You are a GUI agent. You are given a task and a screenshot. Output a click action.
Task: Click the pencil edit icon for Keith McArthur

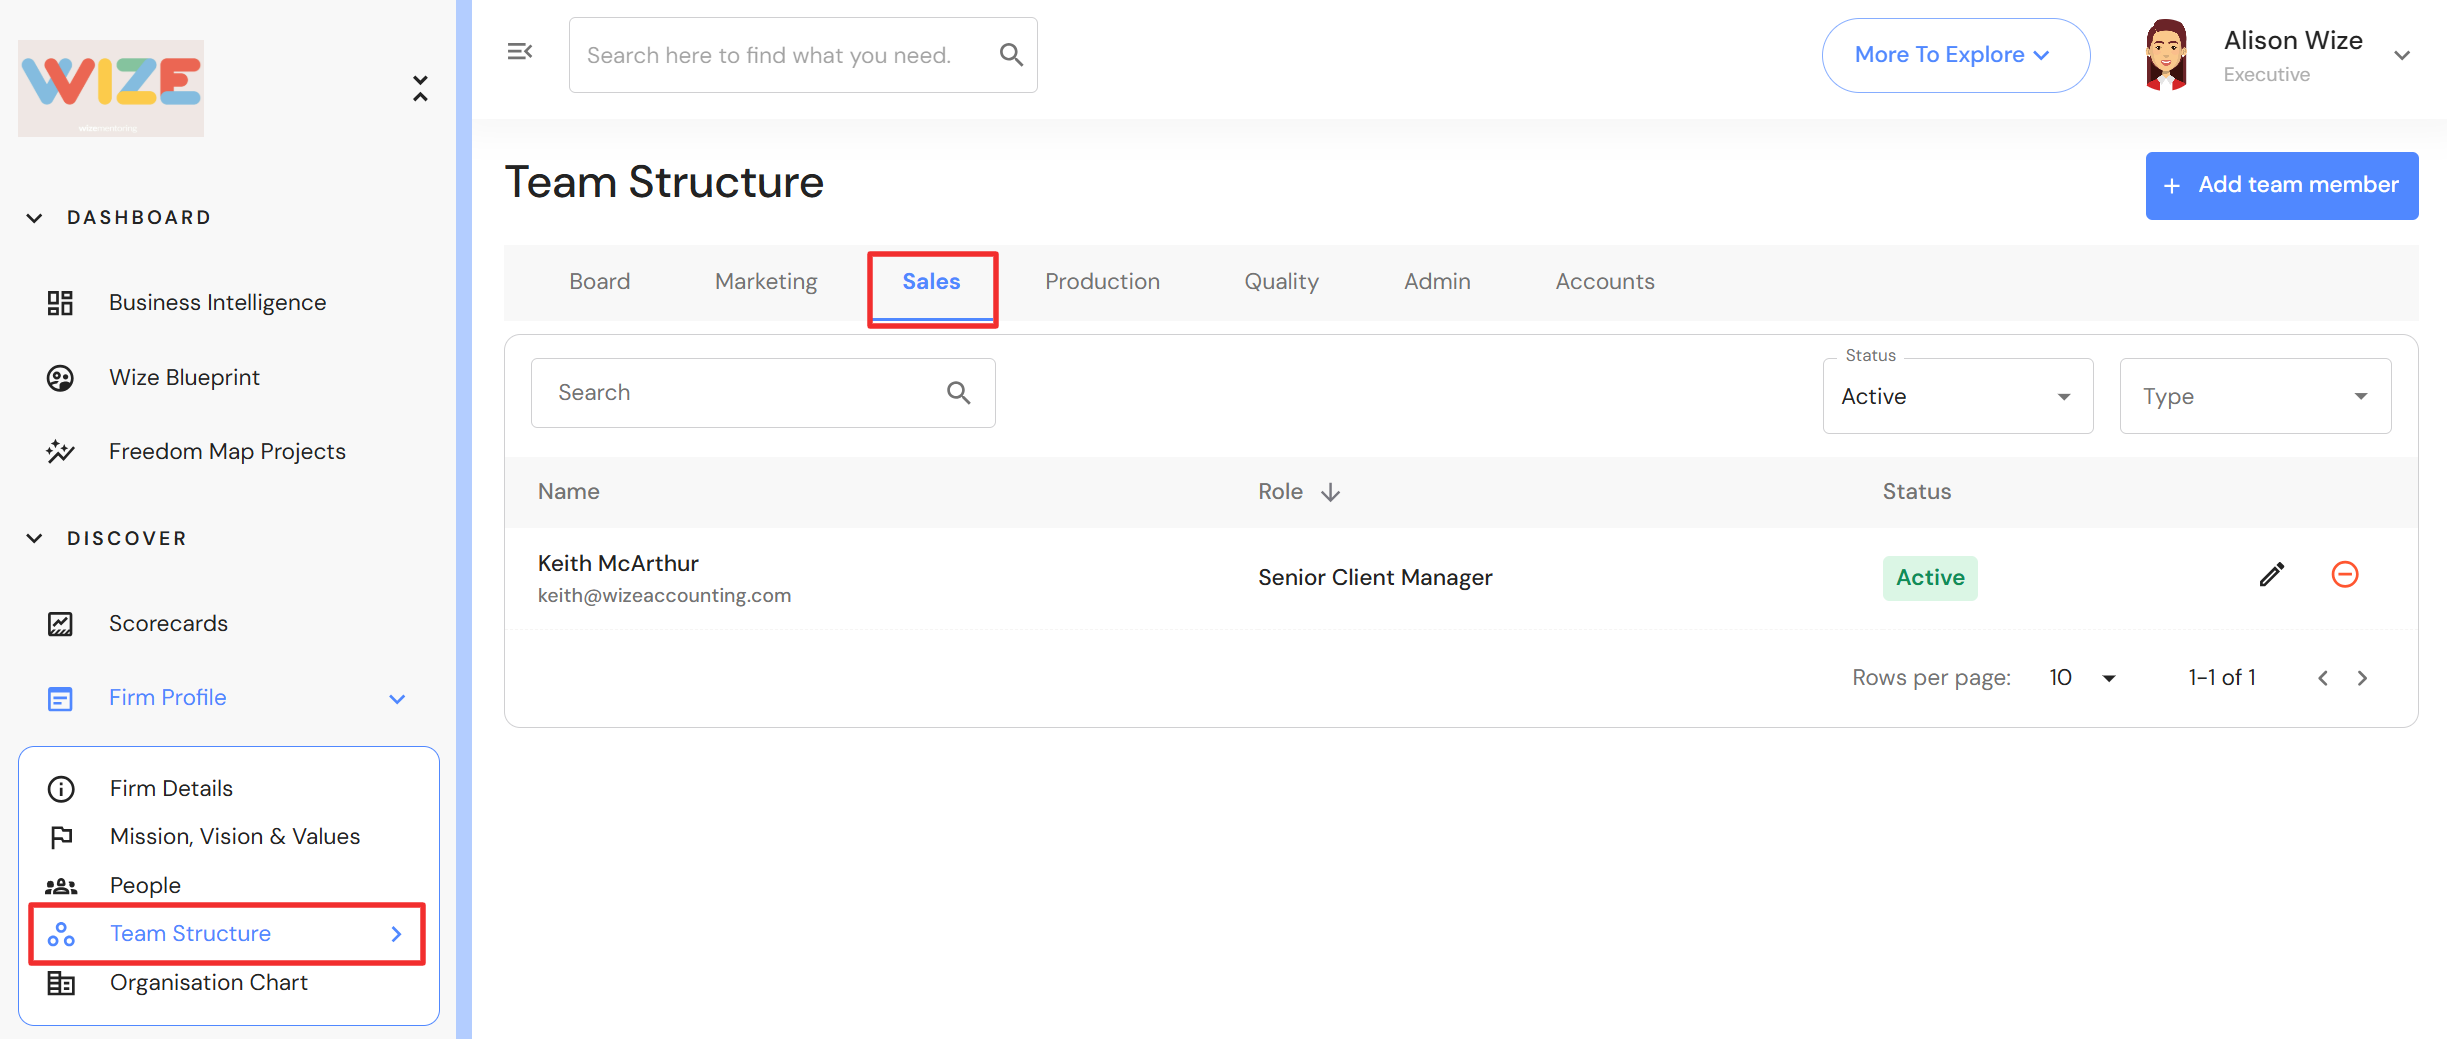(x=2271, y=575)
